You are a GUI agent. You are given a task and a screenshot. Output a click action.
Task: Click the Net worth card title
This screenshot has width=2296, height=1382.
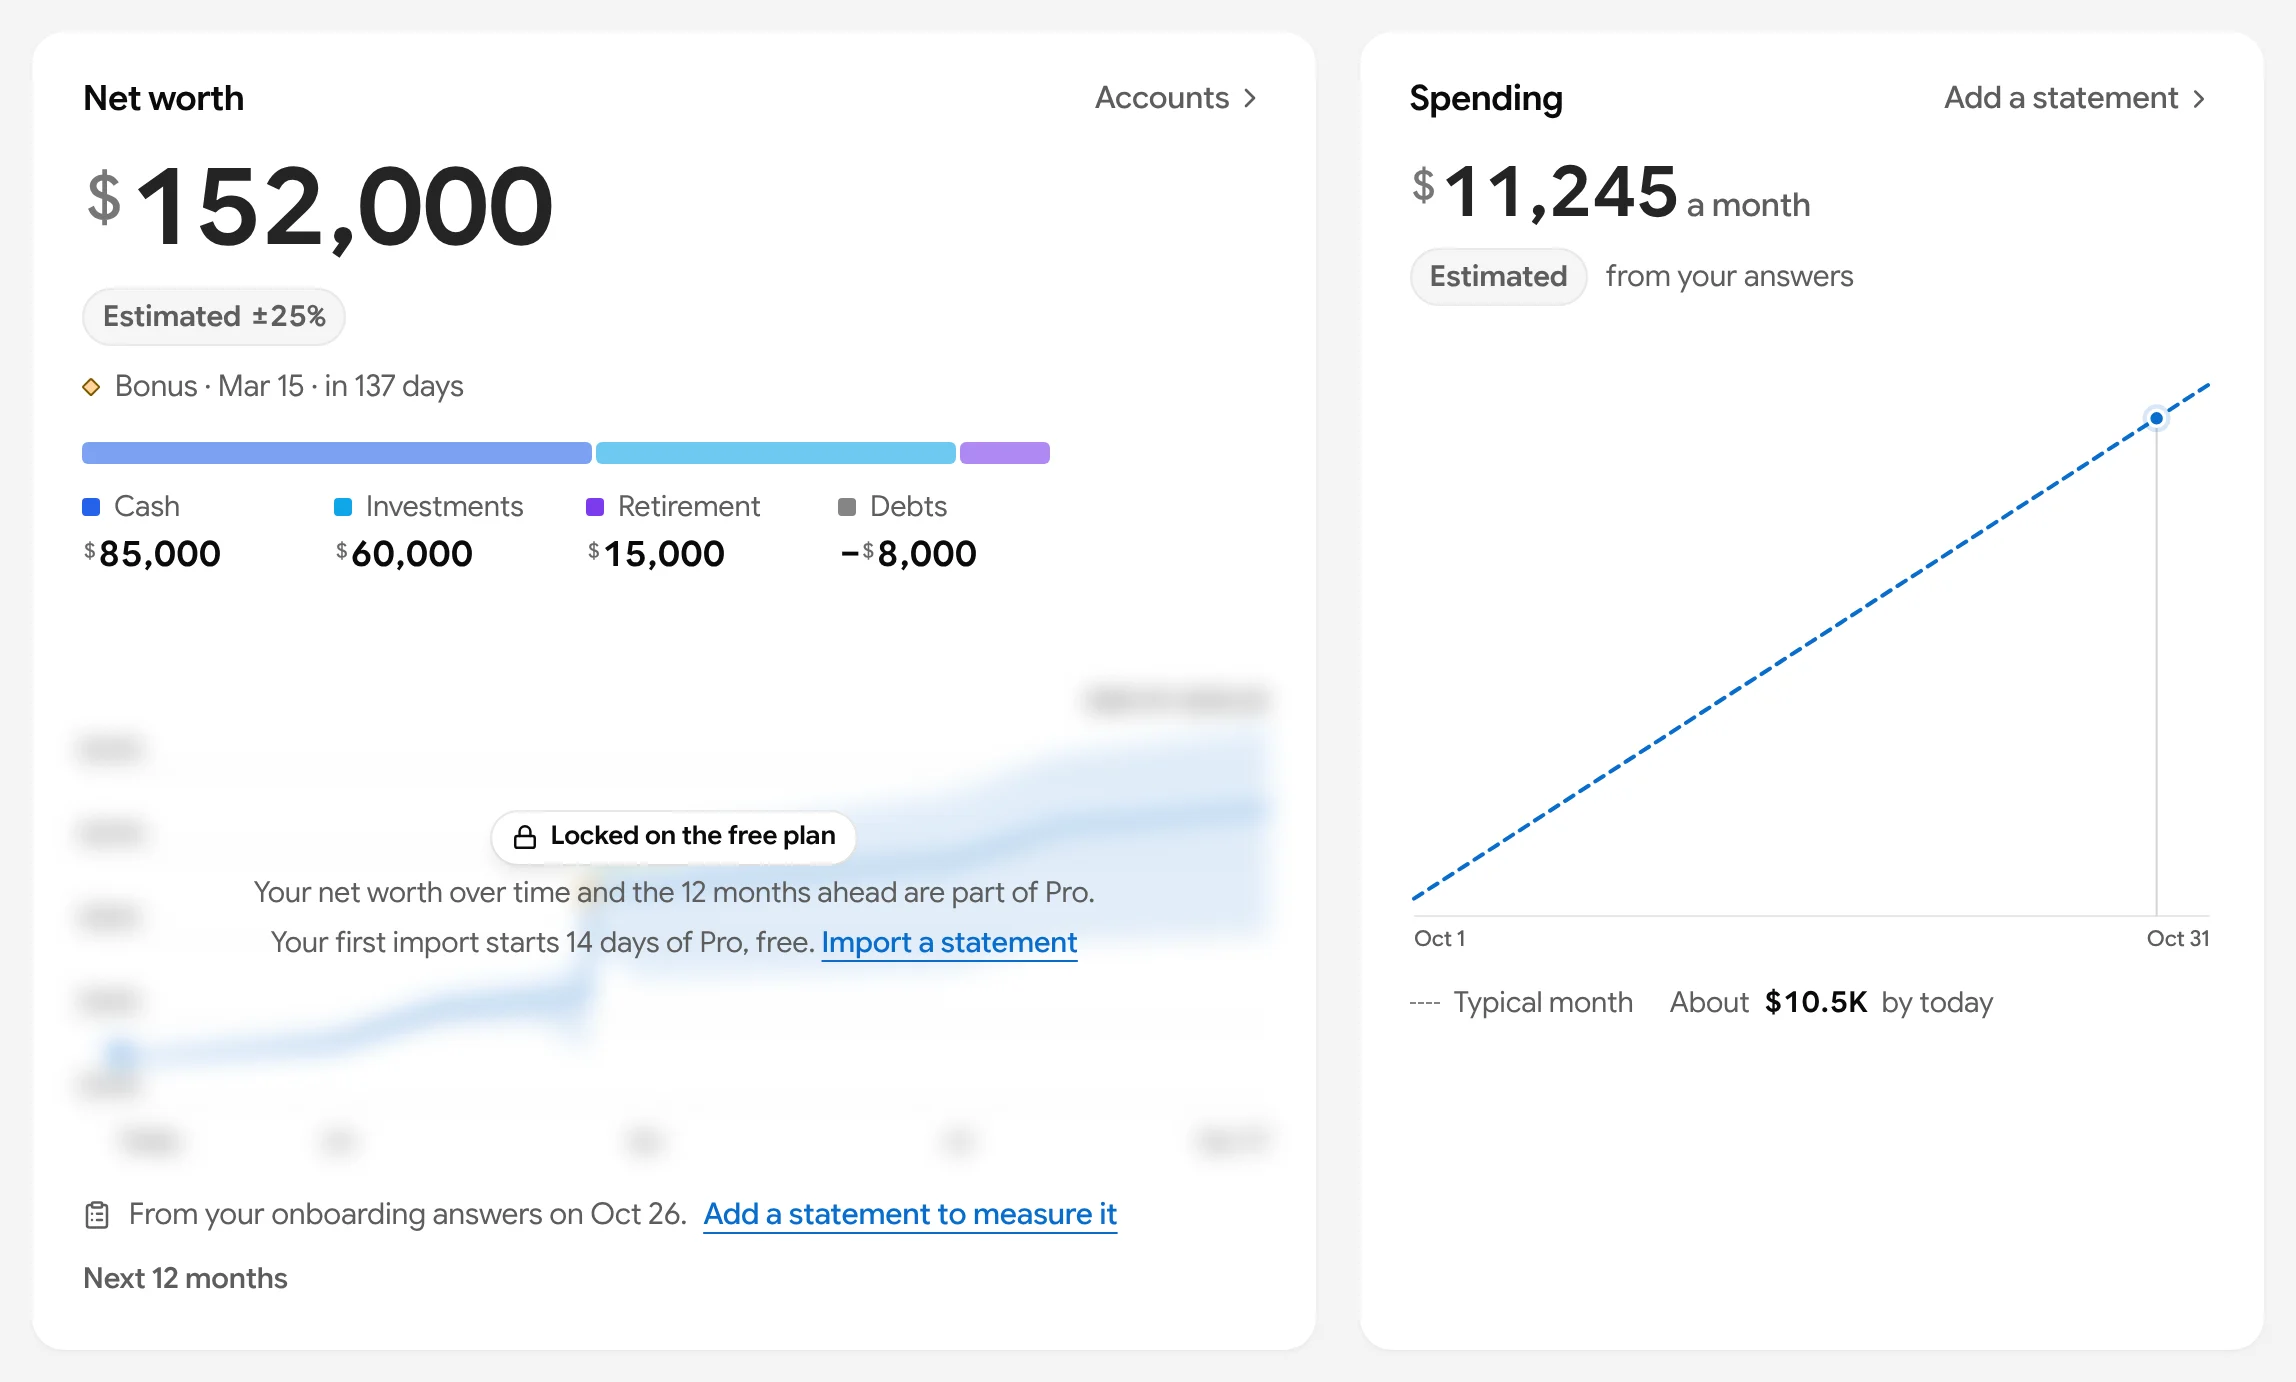pos(164,98)
